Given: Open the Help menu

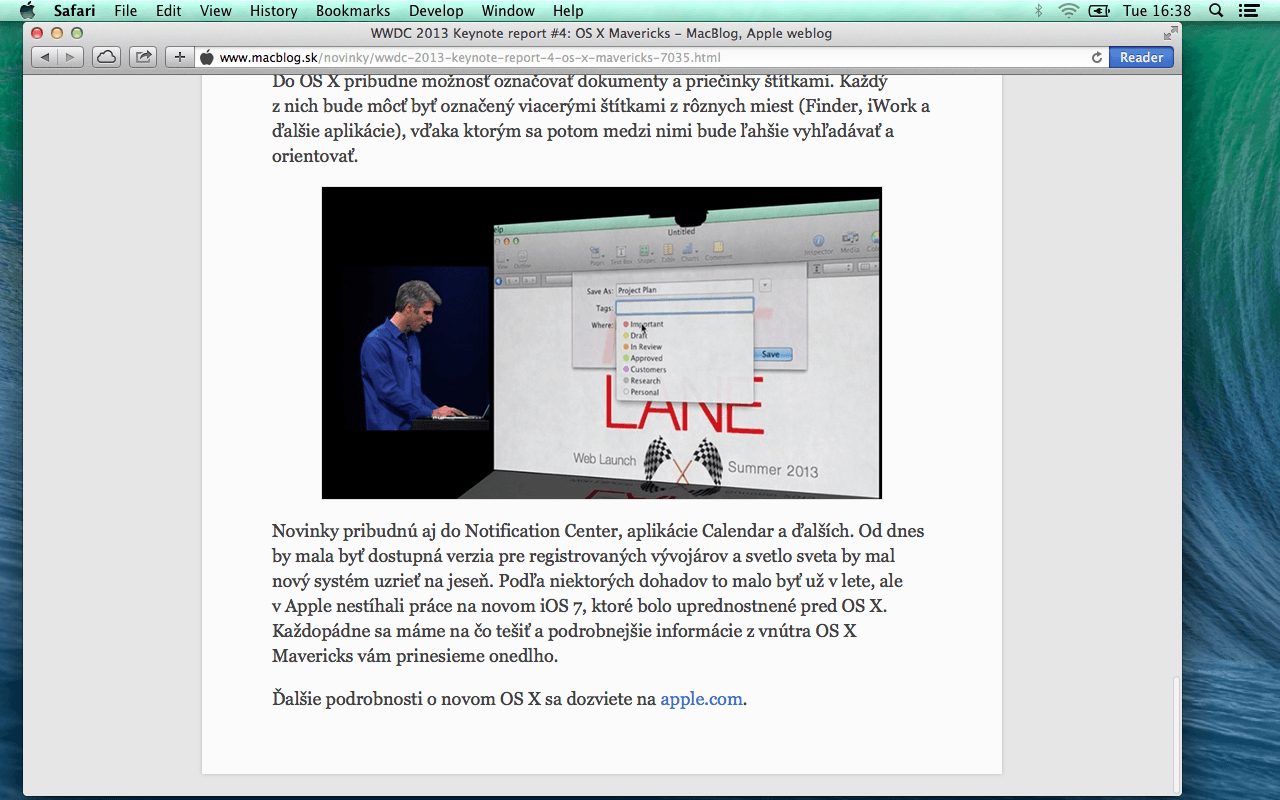Looking at the screenshot, I should coord(568,11).
